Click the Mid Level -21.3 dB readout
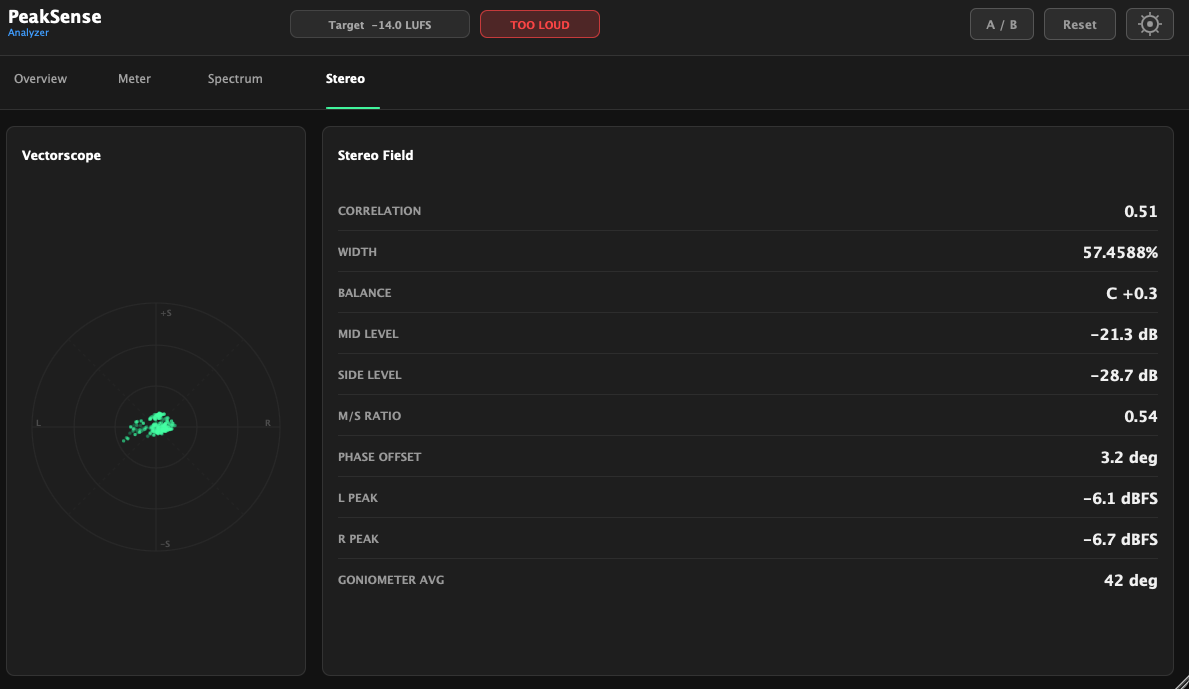The height and width of the screenshot is (689, 1189). [1124, 334]
